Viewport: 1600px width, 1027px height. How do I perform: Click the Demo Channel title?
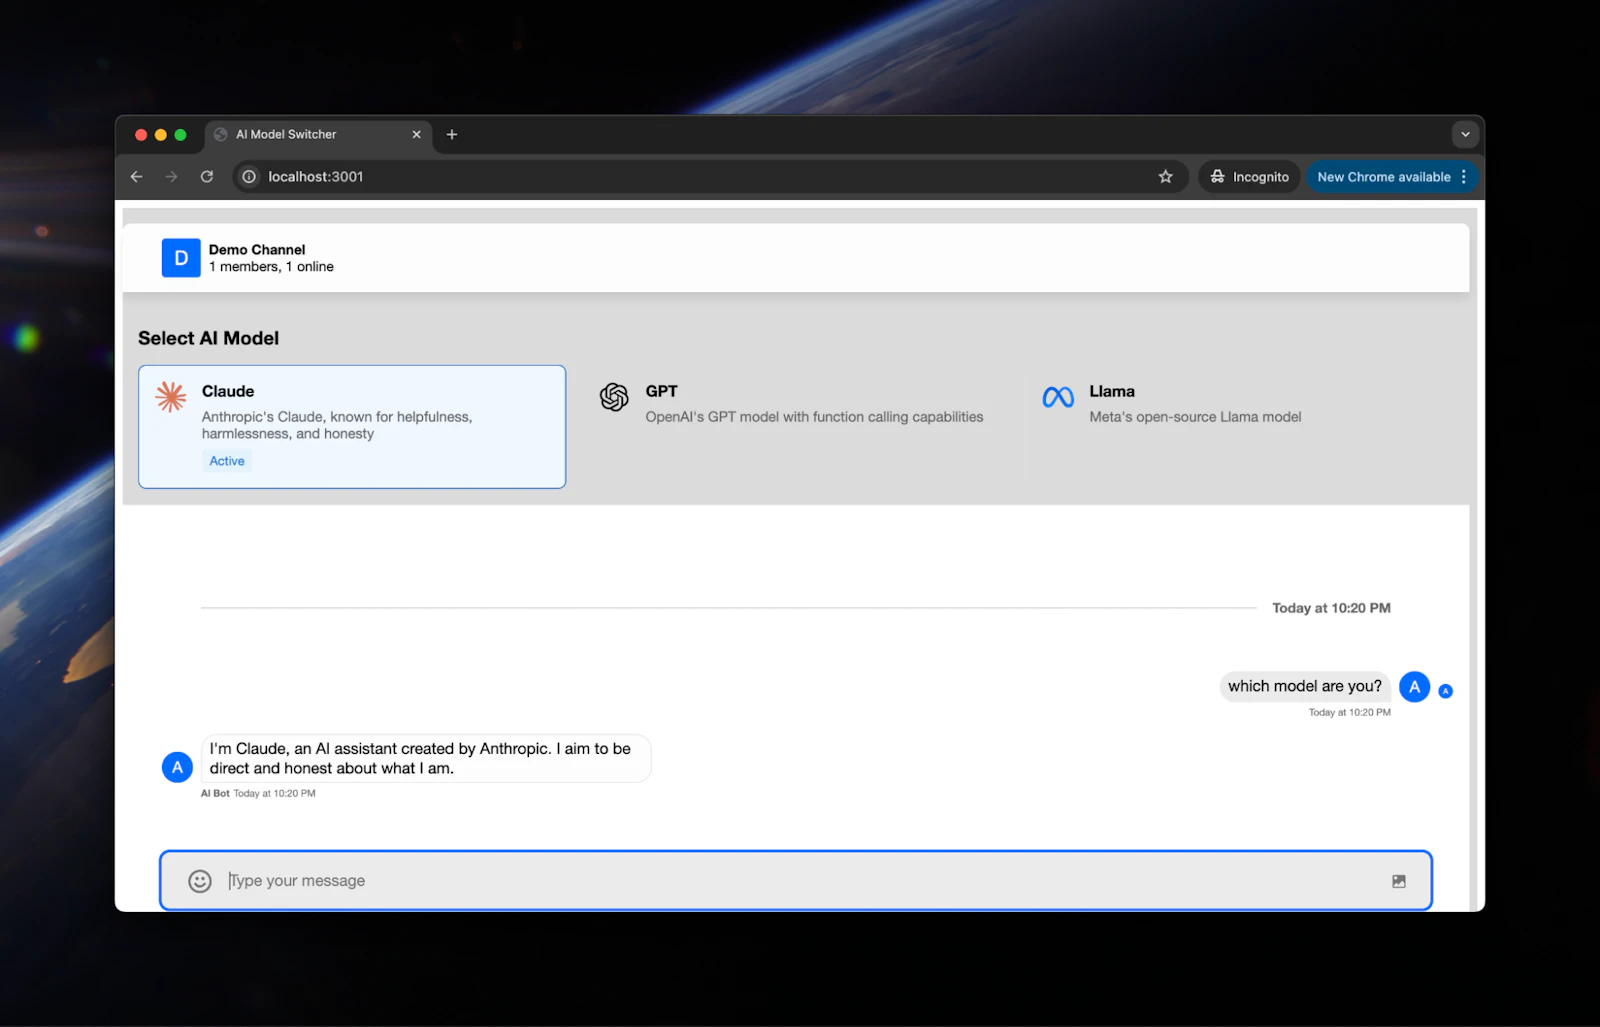[257, 250]
